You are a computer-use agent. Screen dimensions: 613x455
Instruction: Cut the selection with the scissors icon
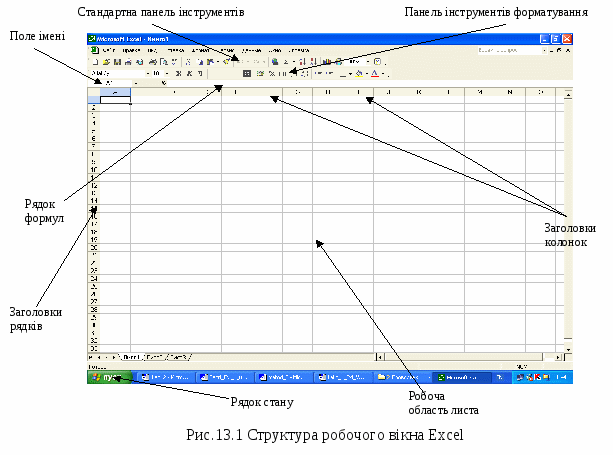point(188,62)
